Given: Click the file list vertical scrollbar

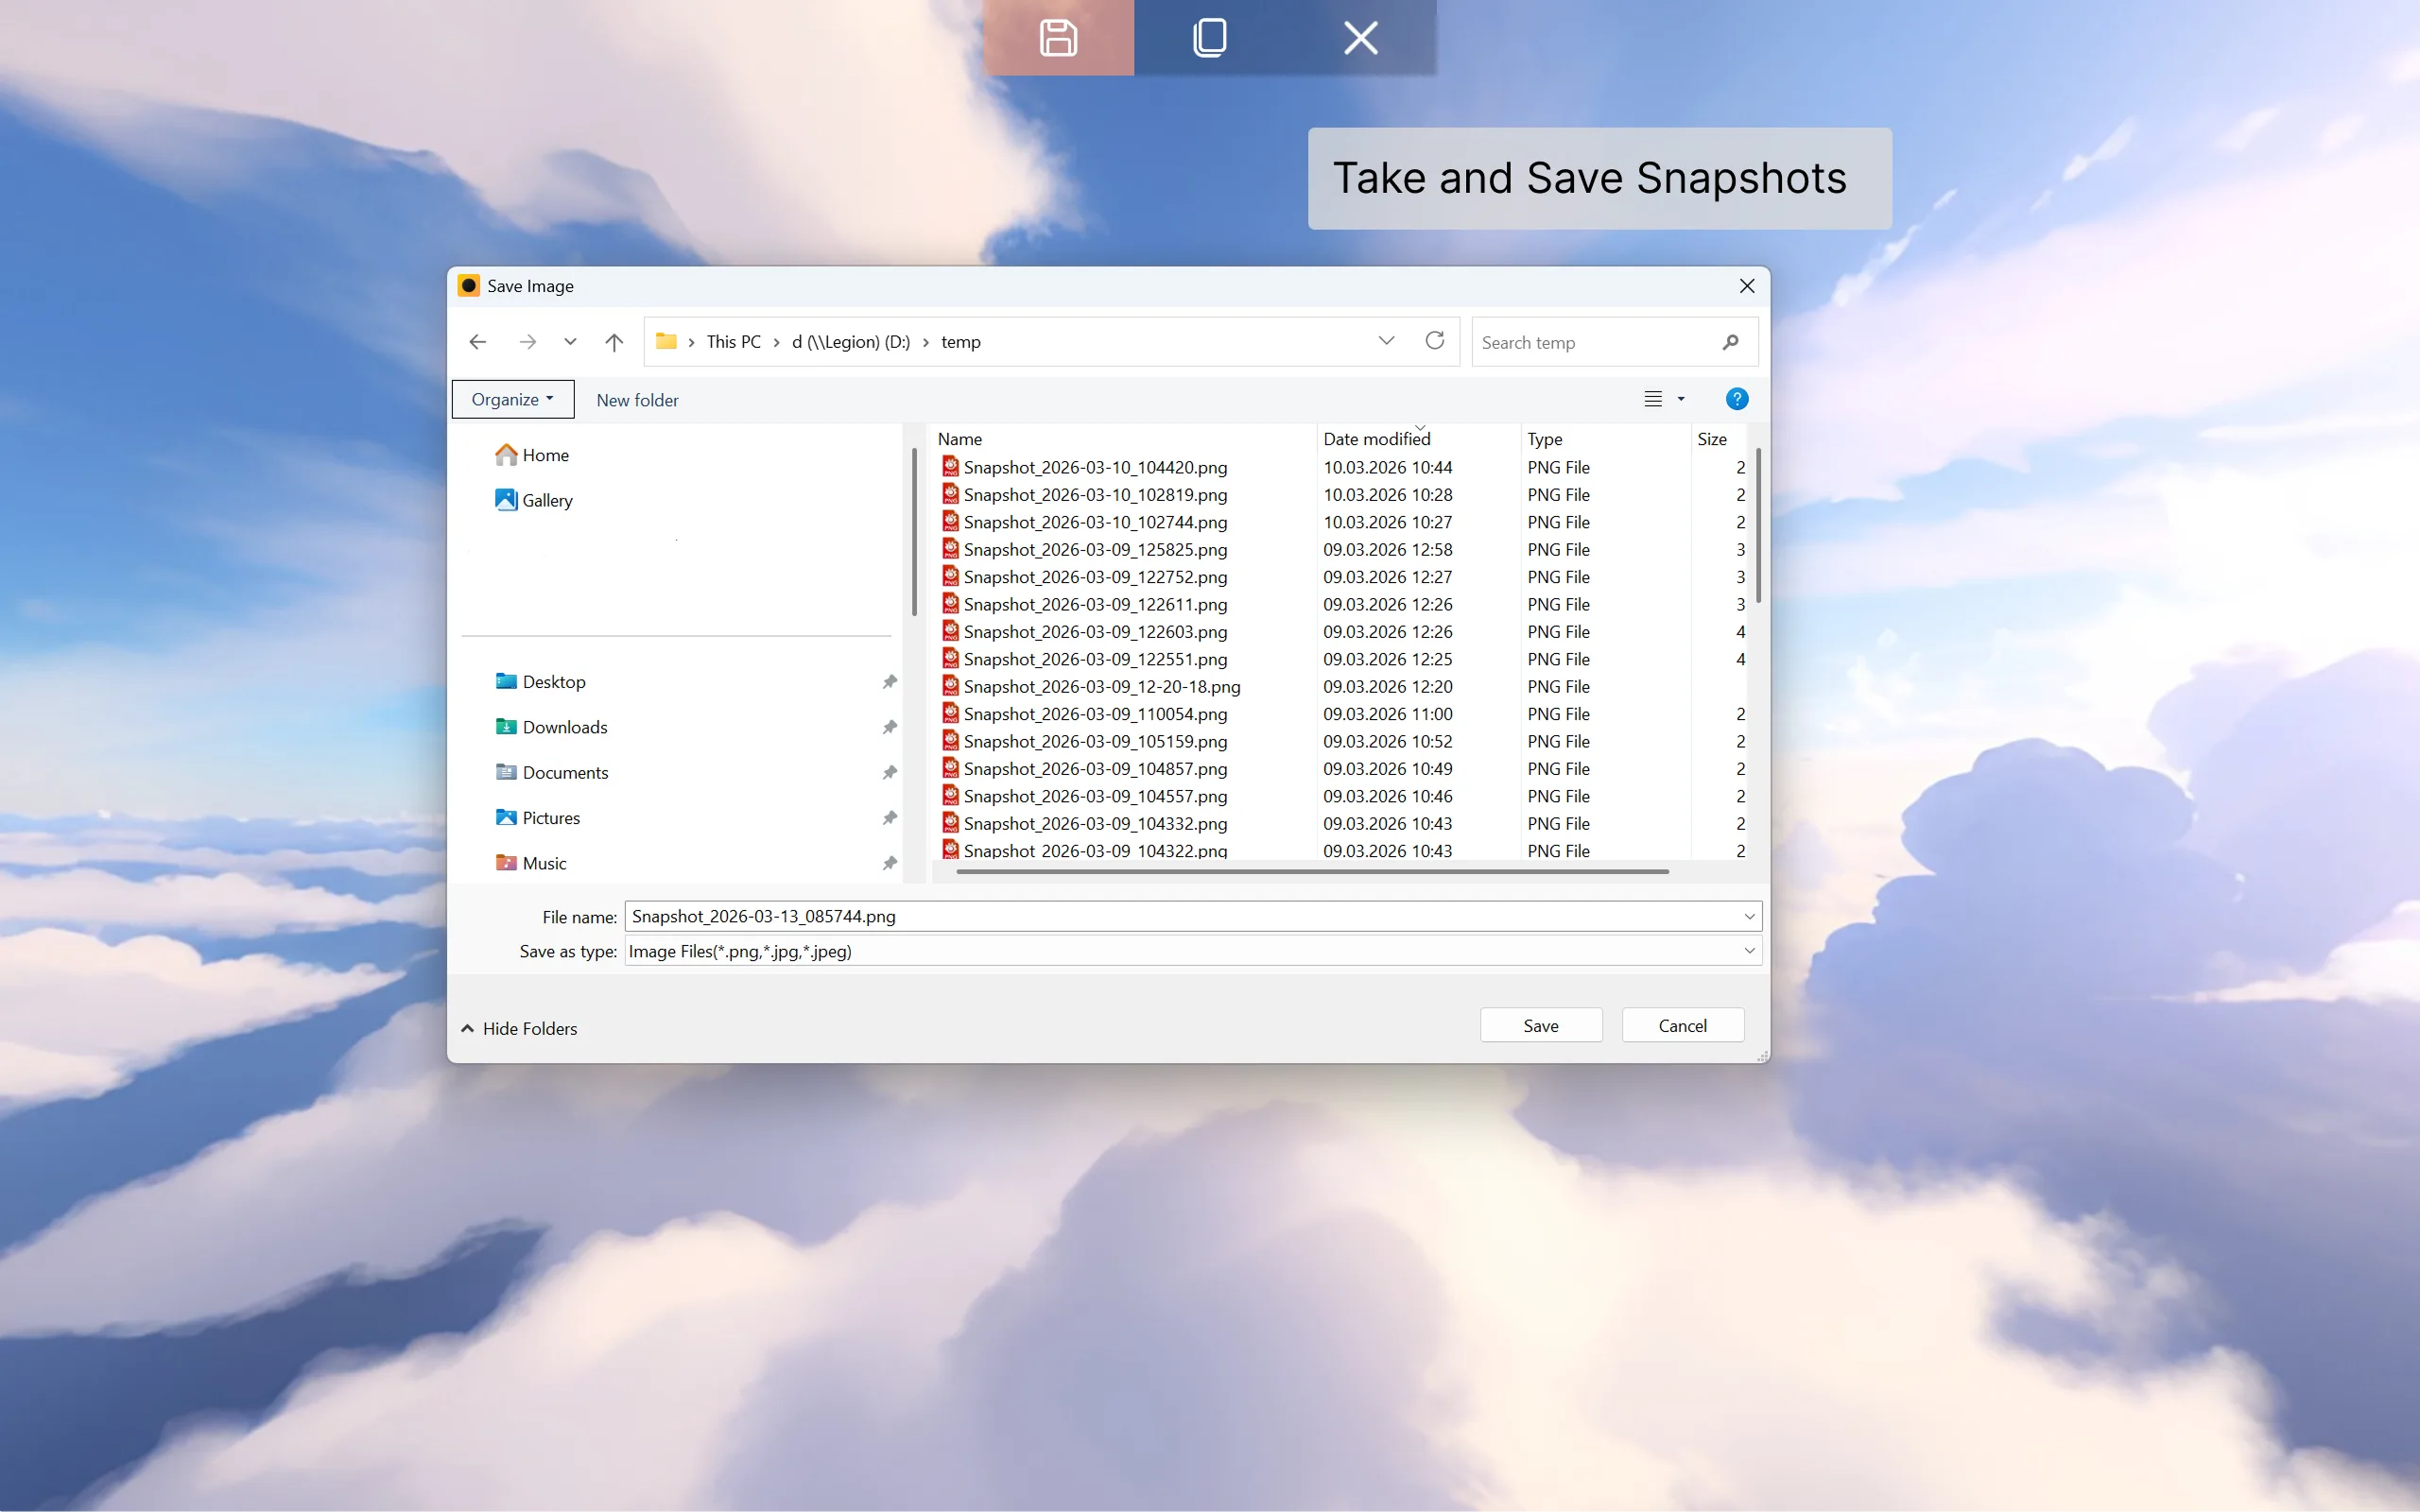Looking at the screenshot, I should coord(1758,525).
